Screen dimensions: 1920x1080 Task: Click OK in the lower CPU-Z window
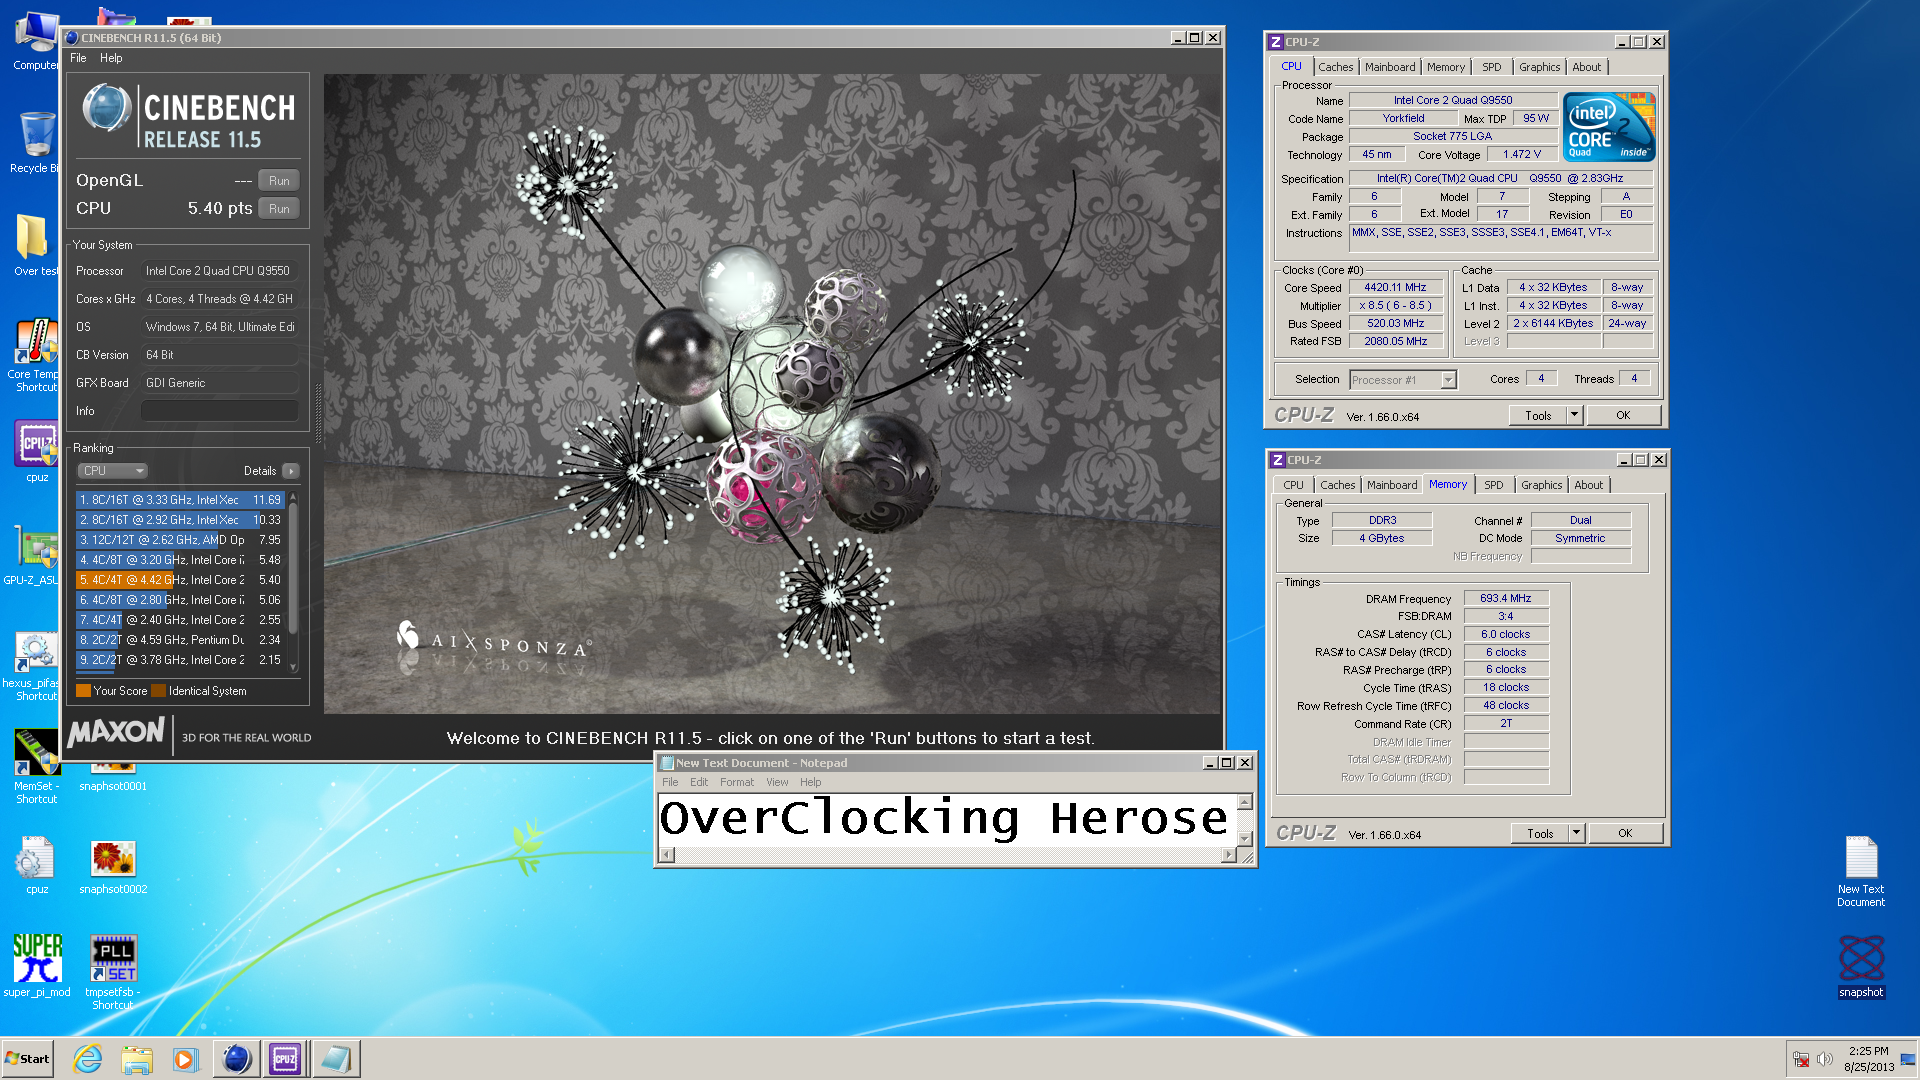(x=1625, y=834)
